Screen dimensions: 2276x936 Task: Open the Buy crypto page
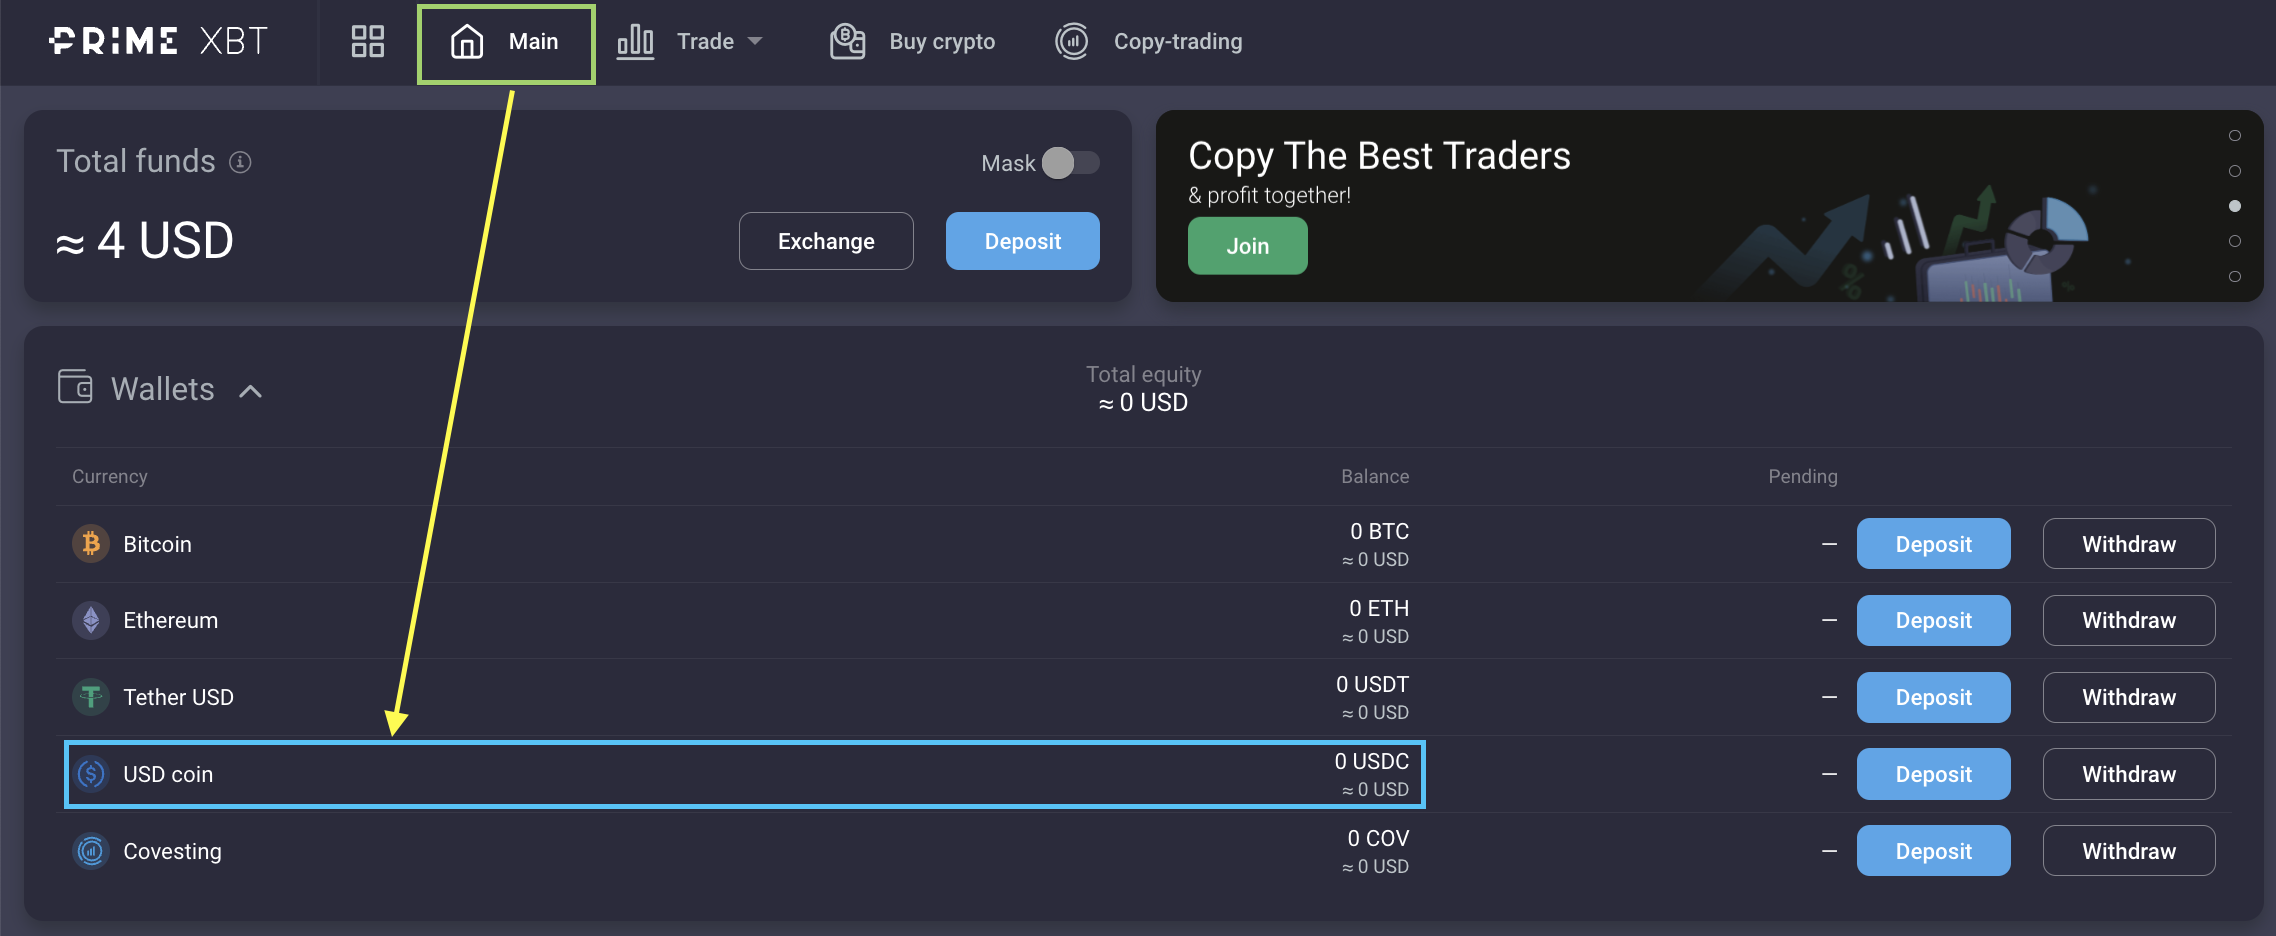coord(913,42)
